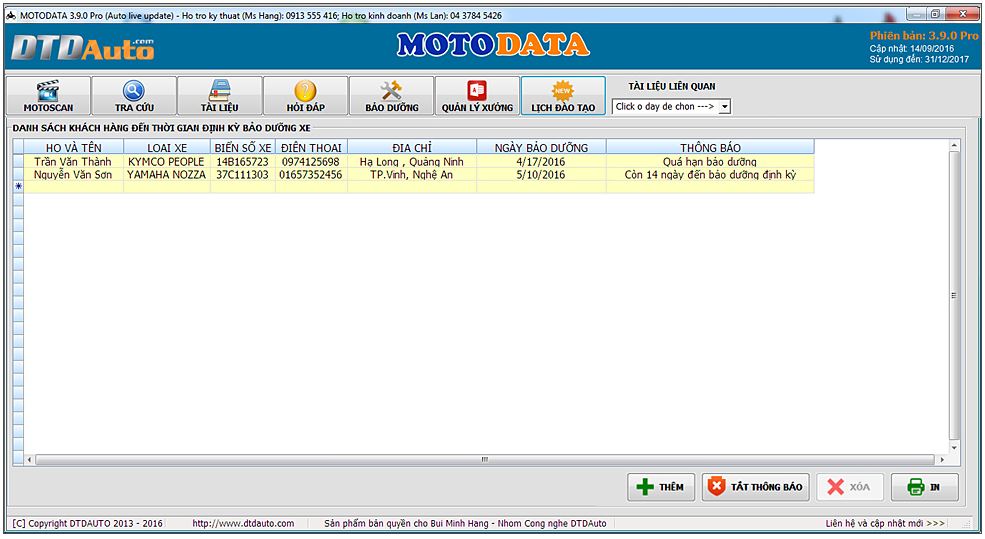Click the vertical scrollbar up arrow
The height and width of the screenshot is (539, 985).
[x=954, y=145]
